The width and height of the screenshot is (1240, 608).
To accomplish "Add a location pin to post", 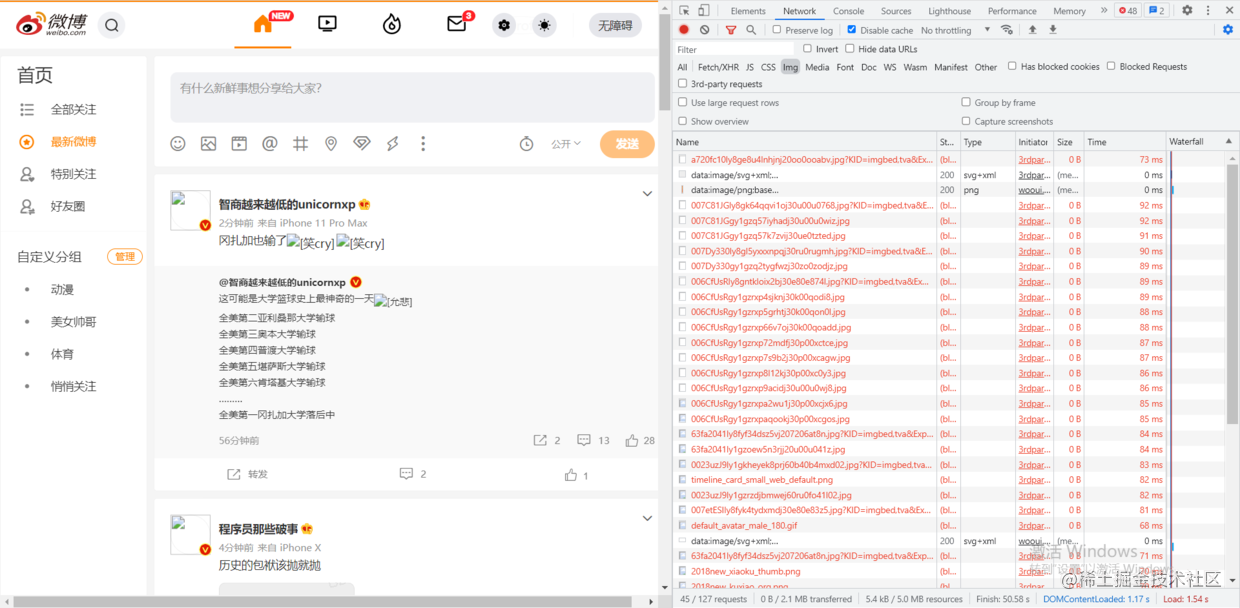I will click(331, 144).
